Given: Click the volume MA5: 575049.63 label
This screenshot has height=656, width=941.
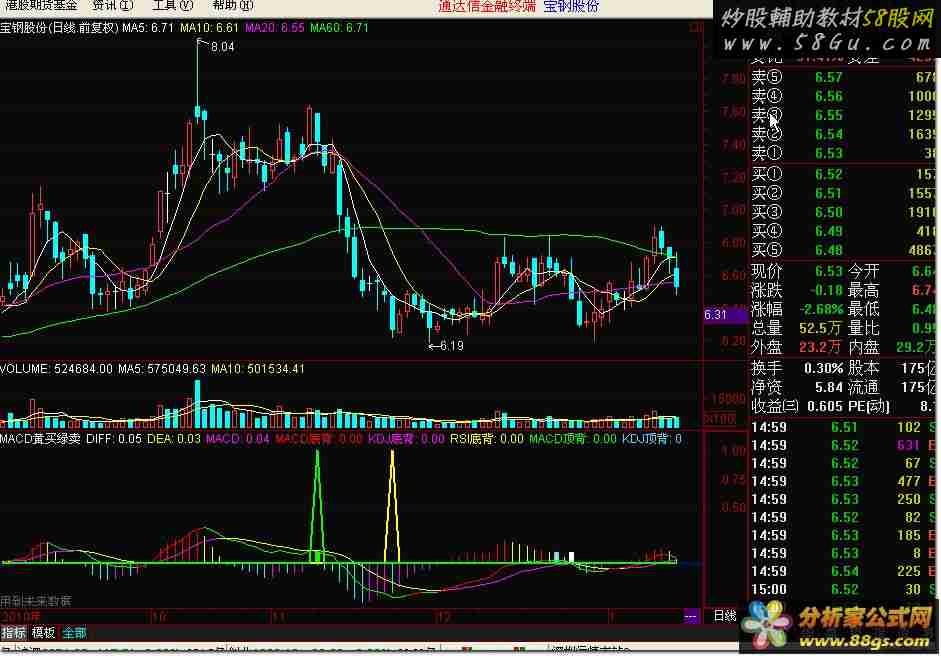Looking at the screenshot, I should (162, 369).
